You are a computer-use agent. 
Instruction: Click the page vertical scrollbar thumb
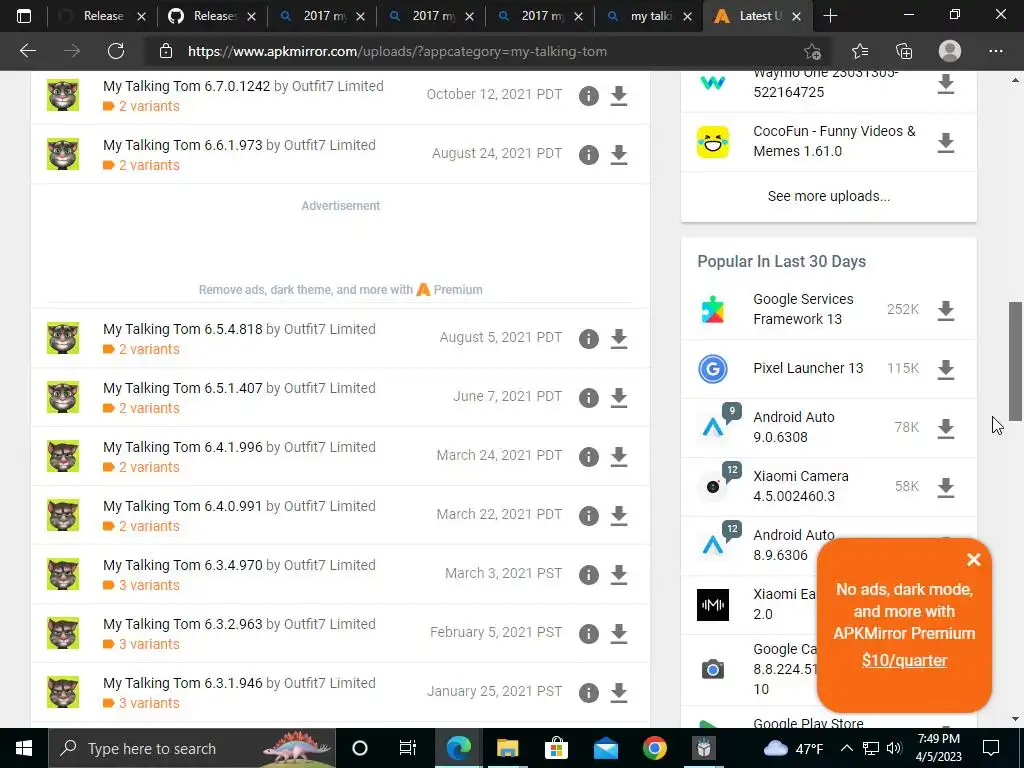[x=1015, y=361]
